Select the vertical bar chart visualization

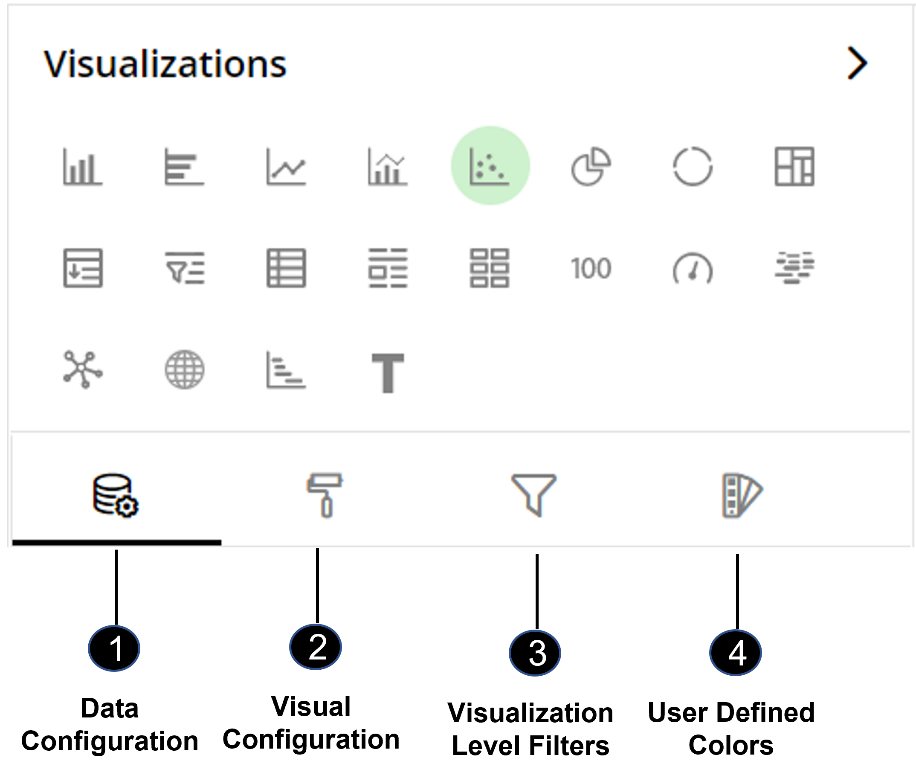pos(82,167)
